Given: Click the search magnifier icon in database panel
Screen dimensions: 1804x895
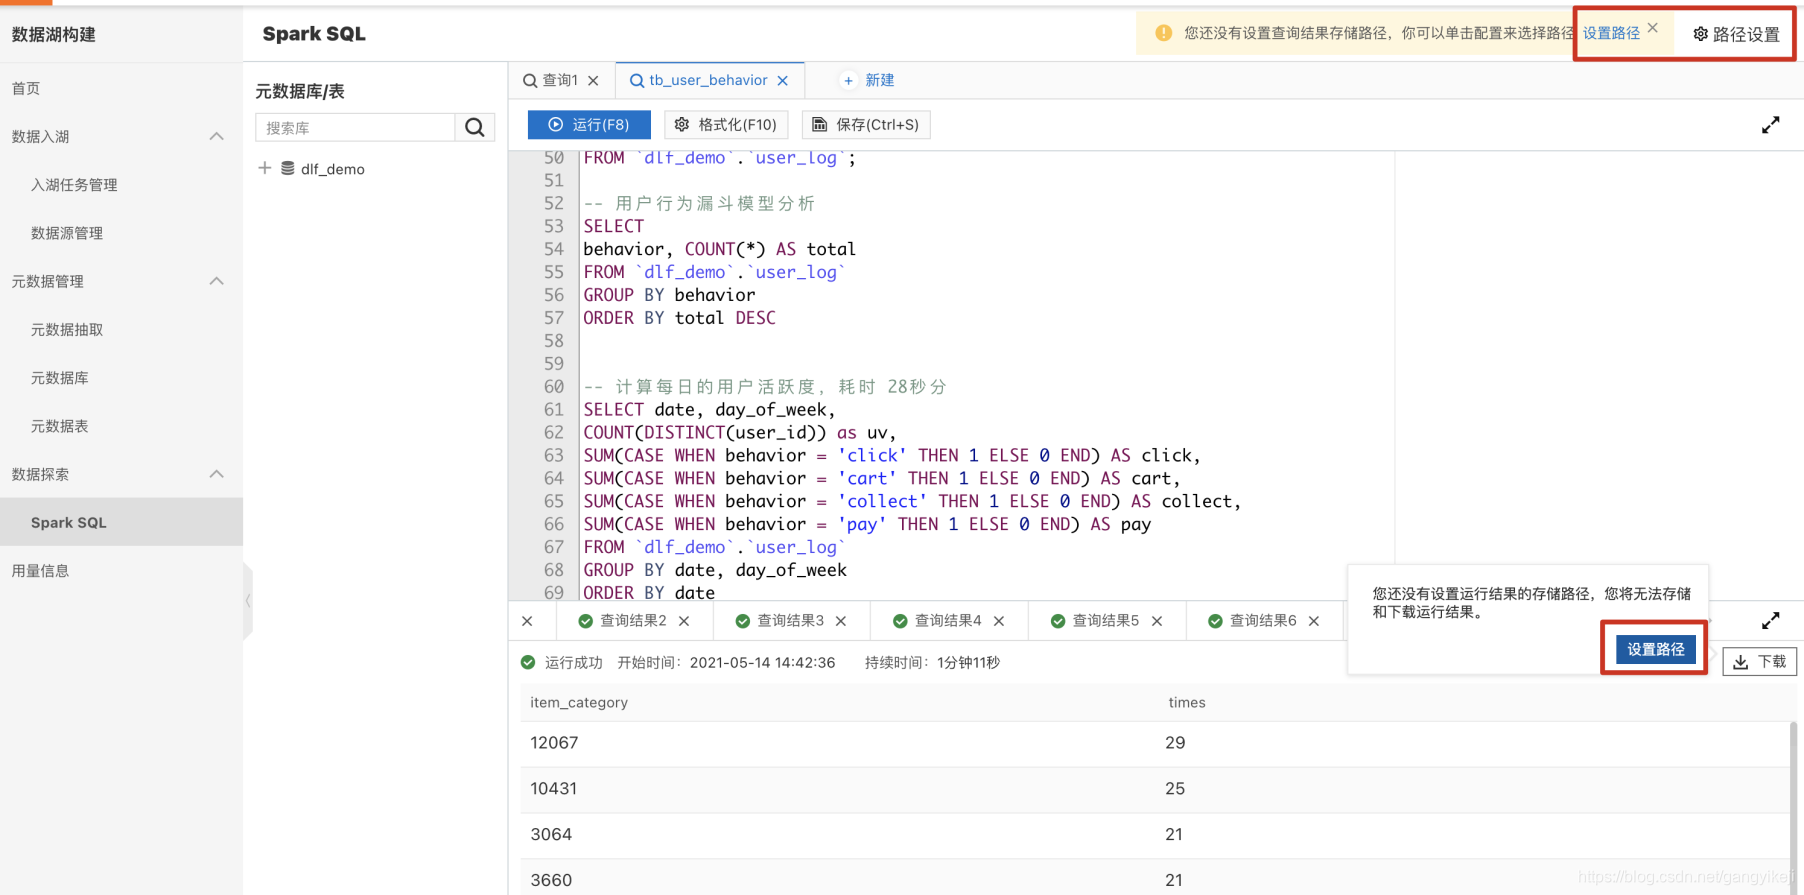Looking at the screenshot, I should (475, 127).
